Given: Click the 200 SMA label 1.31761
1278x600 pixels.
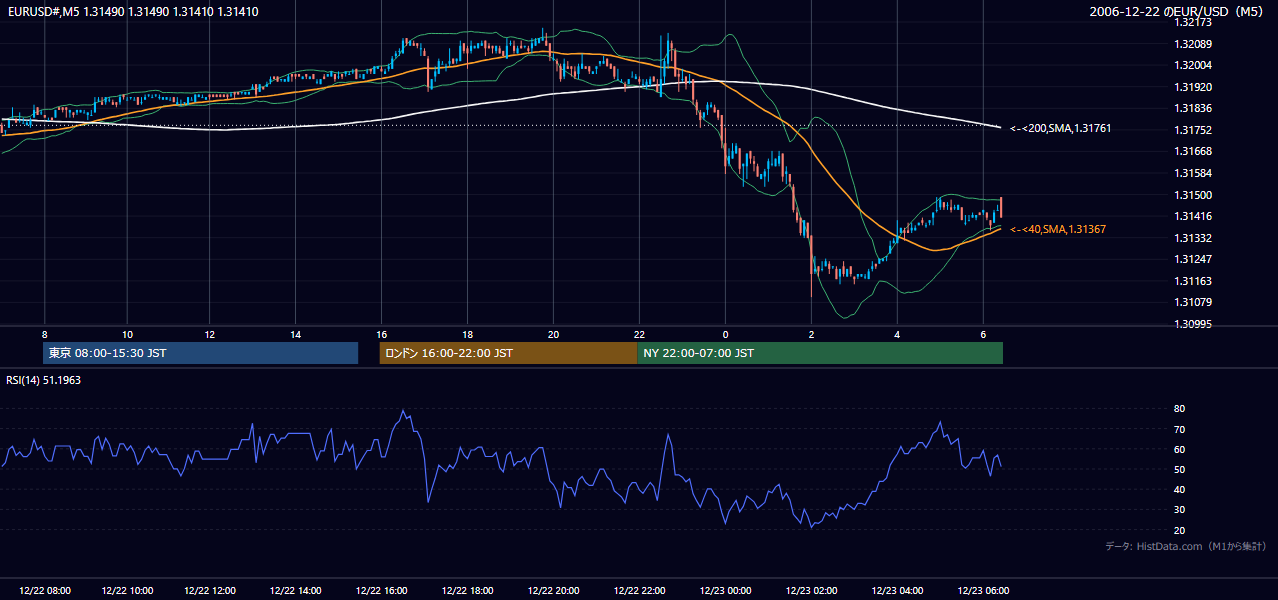Looking at the screenshot, I should coord(1061,128).
